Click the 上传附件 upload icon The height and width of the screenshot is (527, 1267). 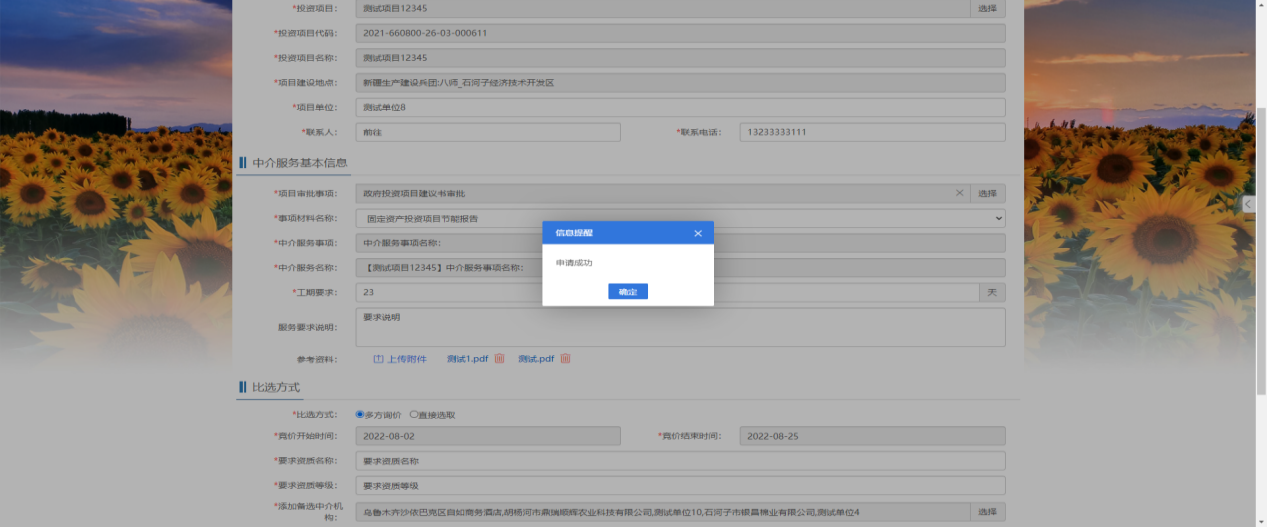pyautogui.click(x=378, y=359)
